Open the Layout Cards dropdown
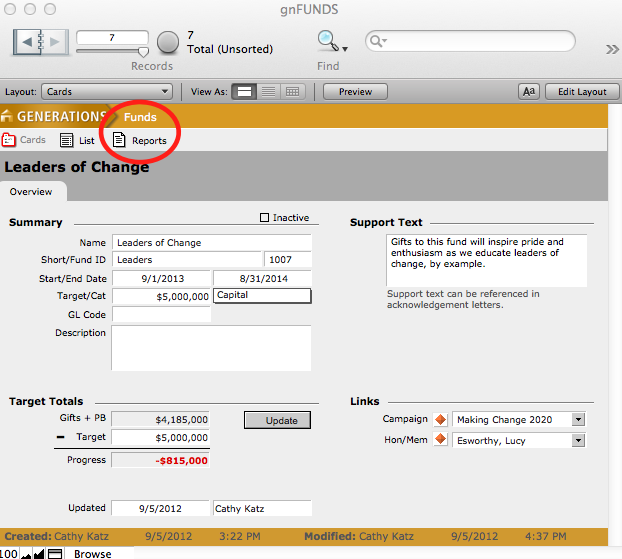Screen dimensions: 622x559 point(109,91)
